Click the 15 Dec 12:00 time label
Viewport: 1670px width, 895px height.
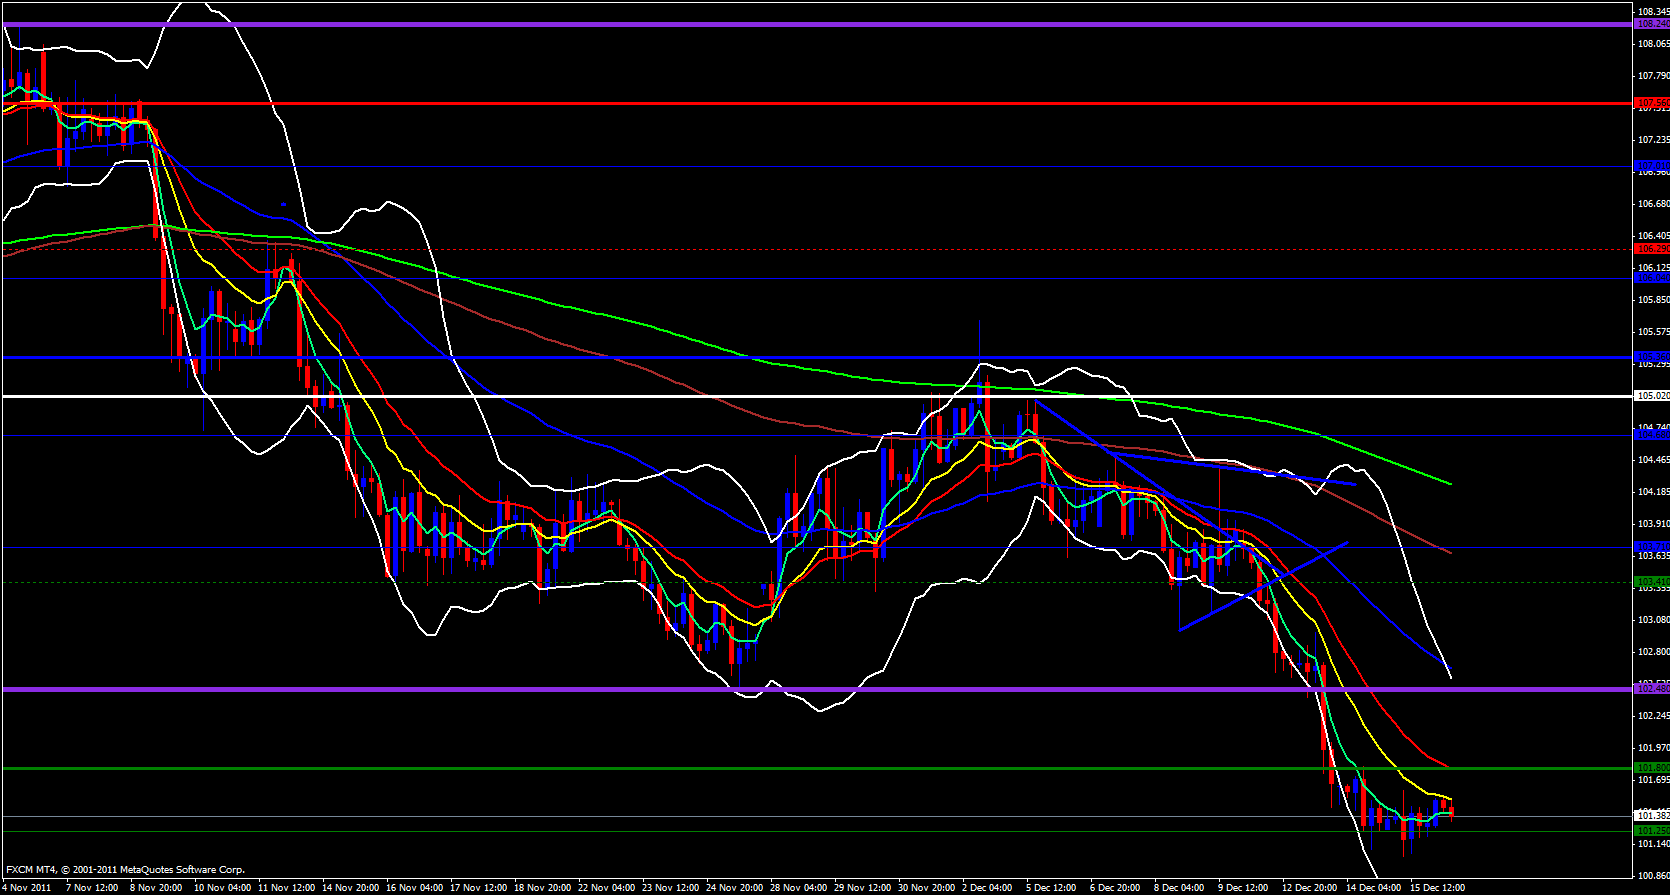[1437, 888]
